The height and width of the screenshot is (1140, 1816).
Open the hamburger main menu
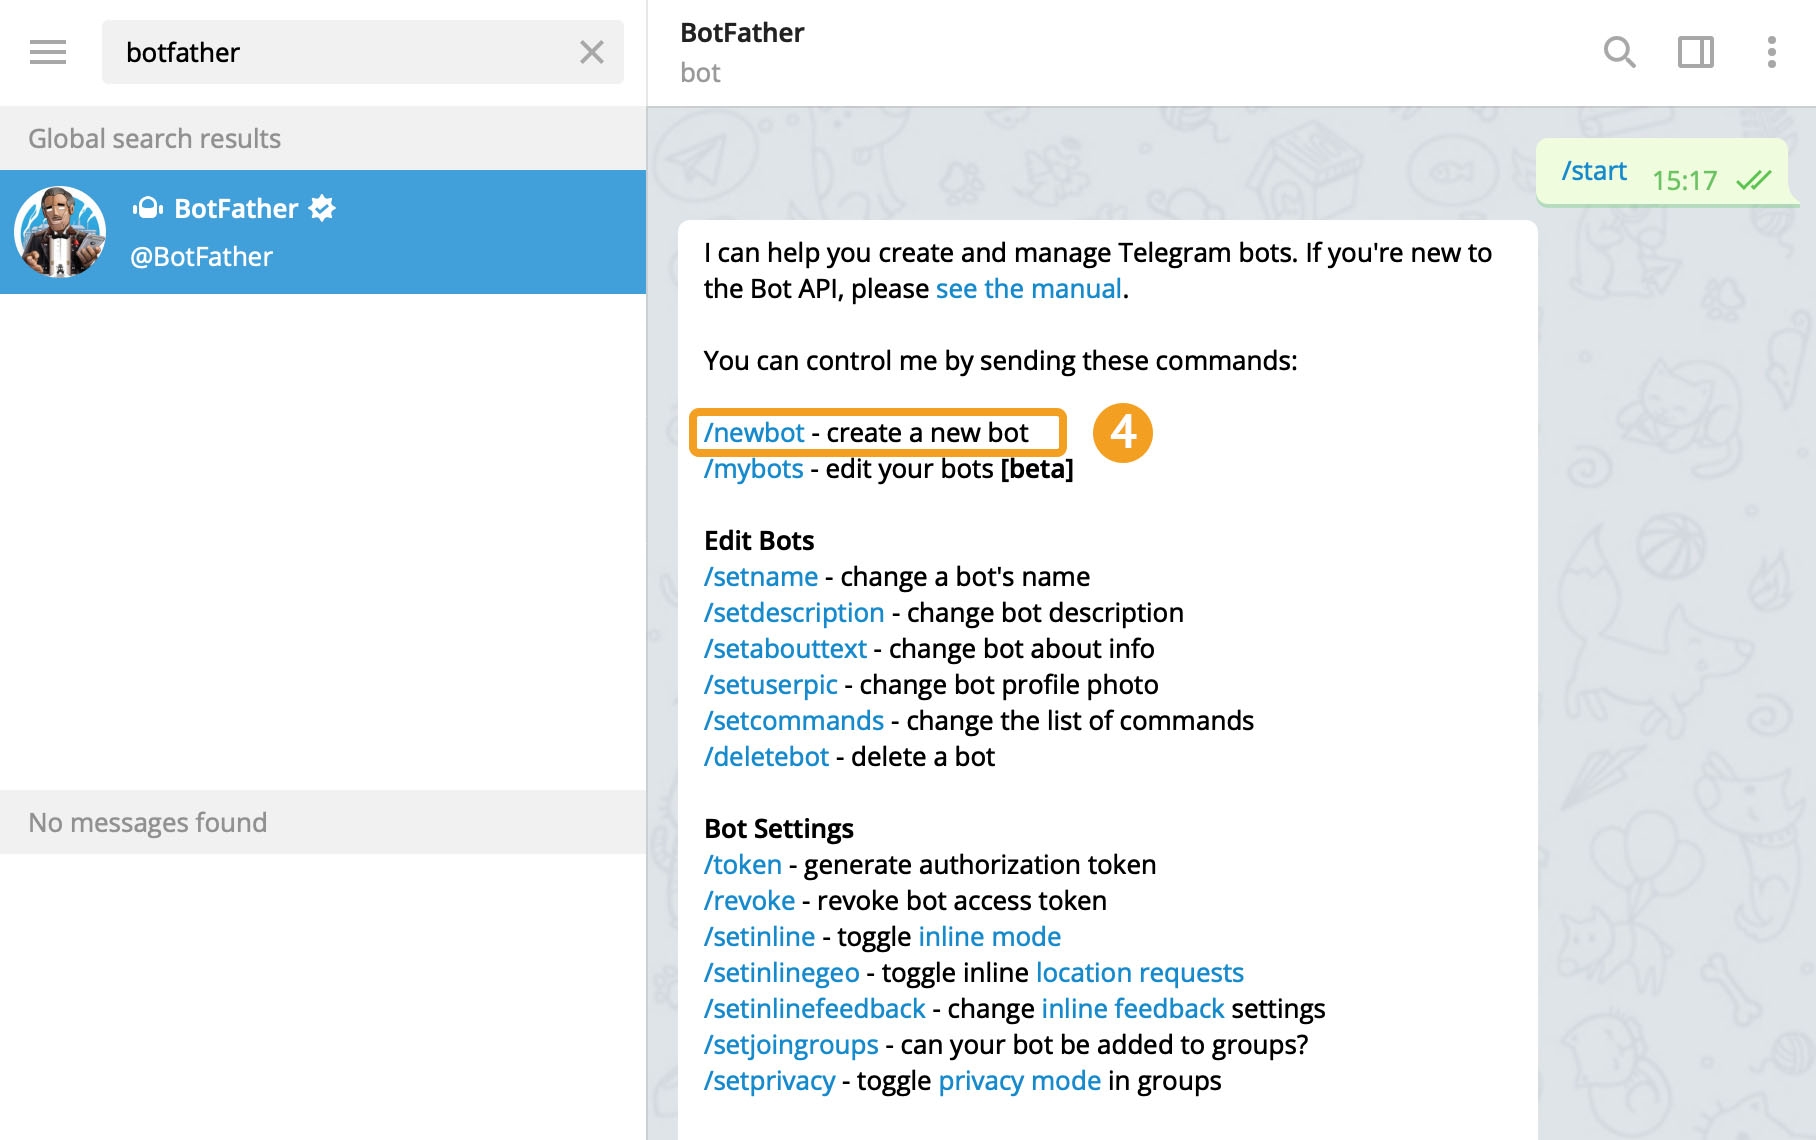[48, 52]
